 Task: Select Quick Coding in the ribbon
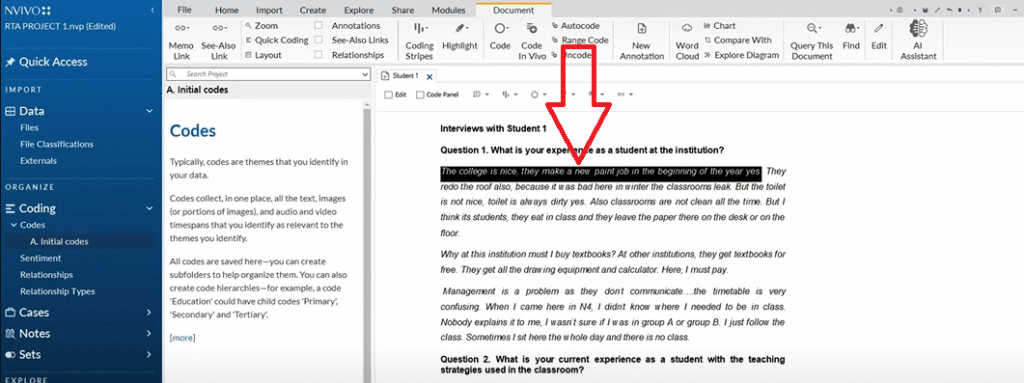click(277, 41)
